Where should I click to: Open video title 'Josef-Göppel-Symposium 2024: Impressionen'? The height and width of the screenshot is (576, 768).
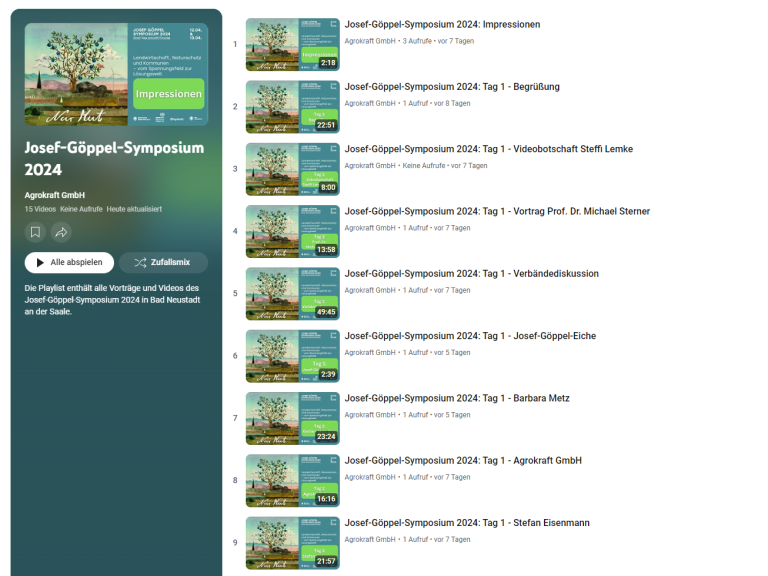point(442,24)
